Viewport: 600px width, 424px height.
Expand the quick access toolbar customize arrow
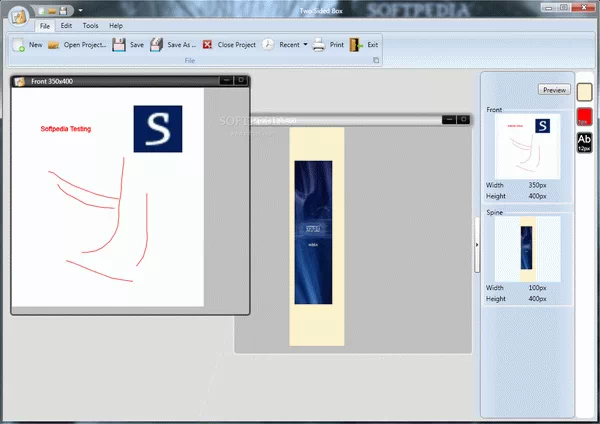coord(80,10)
